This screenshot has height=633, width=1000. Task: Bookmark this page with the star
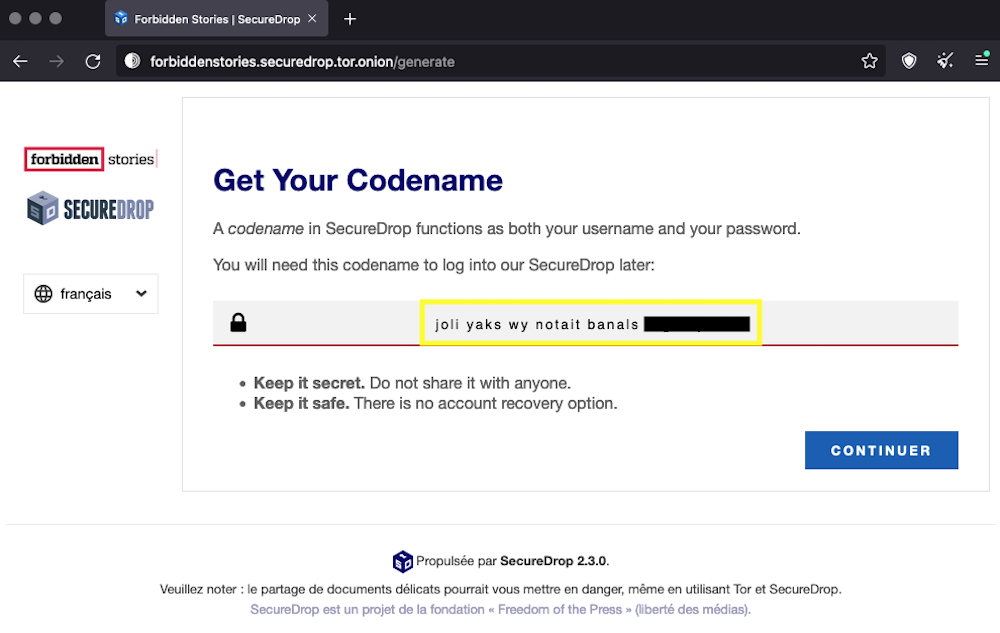[x=869, y=61]
